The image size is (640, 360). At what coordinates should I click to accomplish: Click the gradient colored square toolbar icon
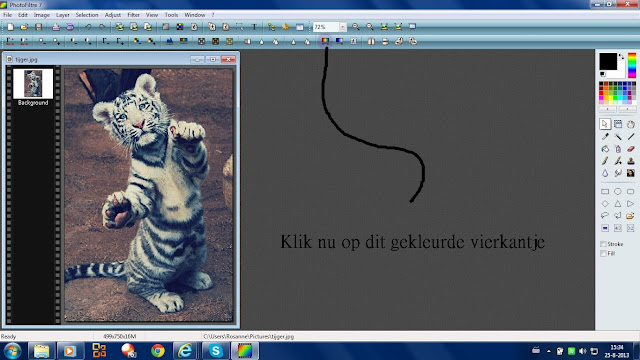(x=325, y=41)
